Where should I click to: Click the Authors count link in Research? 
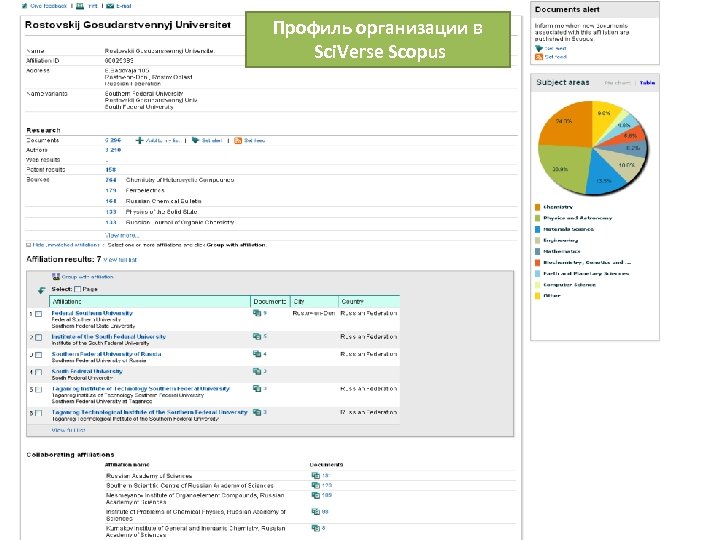coord(113,150)
